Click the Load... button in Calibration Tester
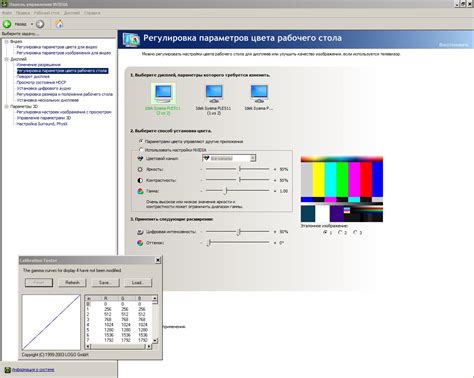Image resolution: width=474 pixels, height=378 pixels. [x=138, y=282]
